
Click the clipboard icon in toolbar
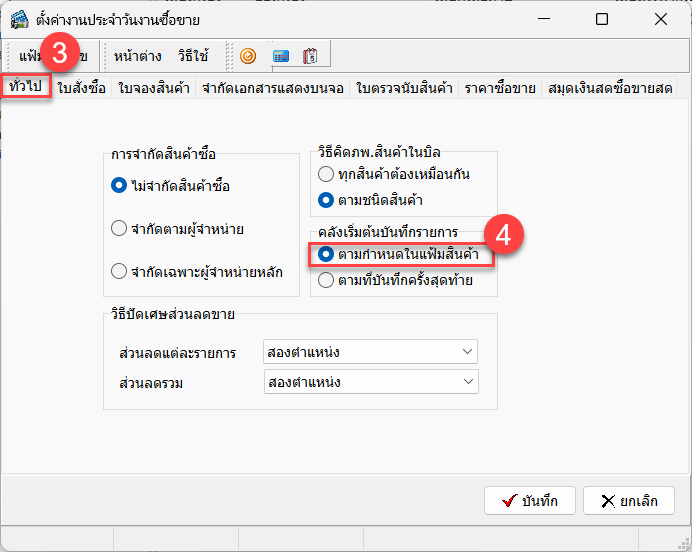pos(310,56)
